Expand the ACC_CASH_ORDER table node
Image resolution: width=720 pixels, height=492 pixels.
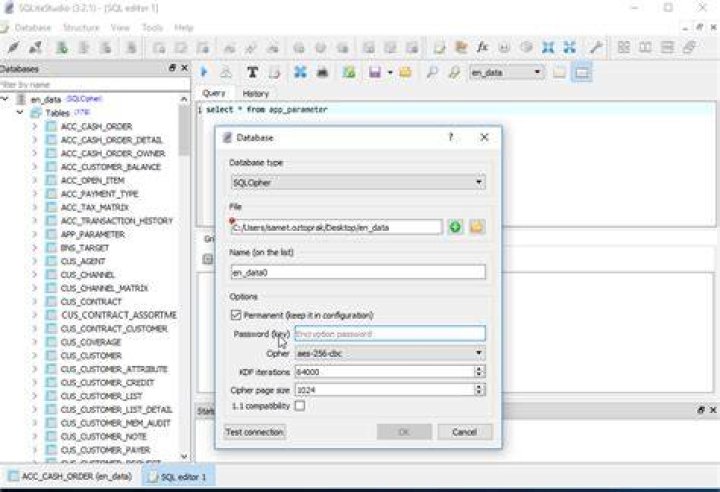click(x=35, y=126)
